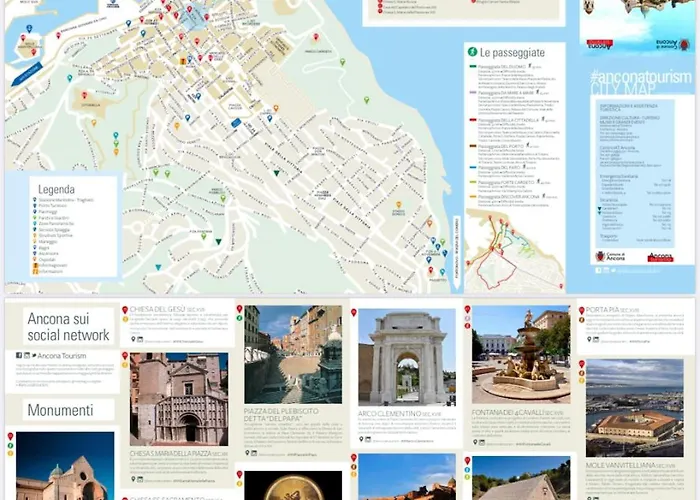Click the PORTA PIA title
This screenshot has height=500, width=700.
click(601, 310)
